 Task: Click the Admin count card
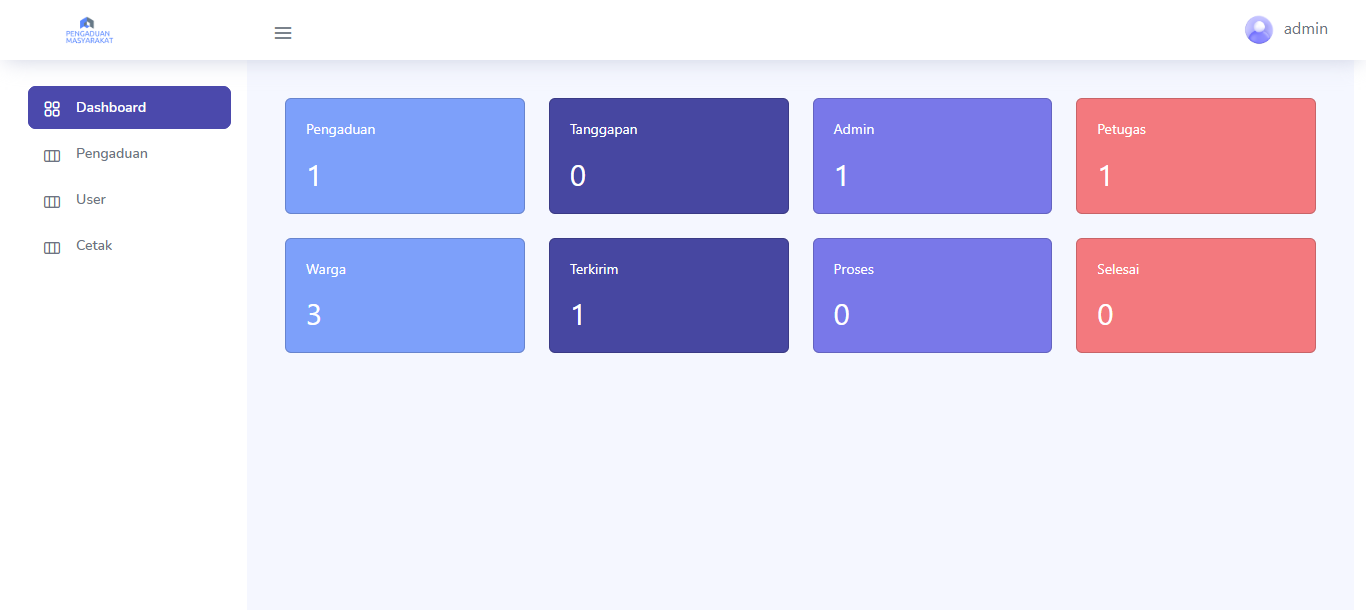coord(932,156)
